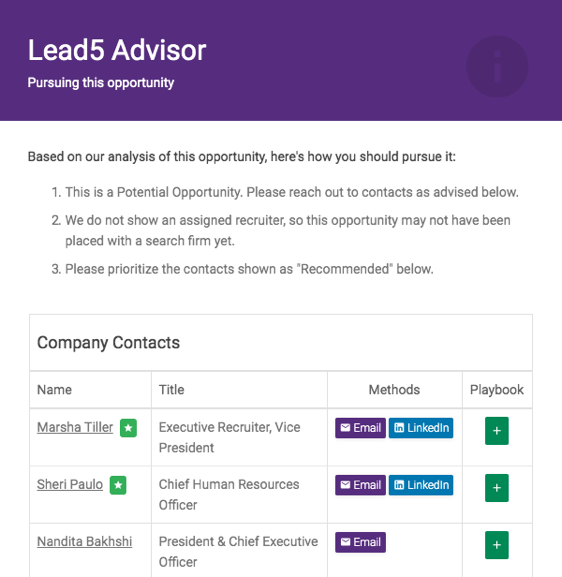Click the Title column header
This screenshot has width=562, height=577.
click(x=172, y=390)
